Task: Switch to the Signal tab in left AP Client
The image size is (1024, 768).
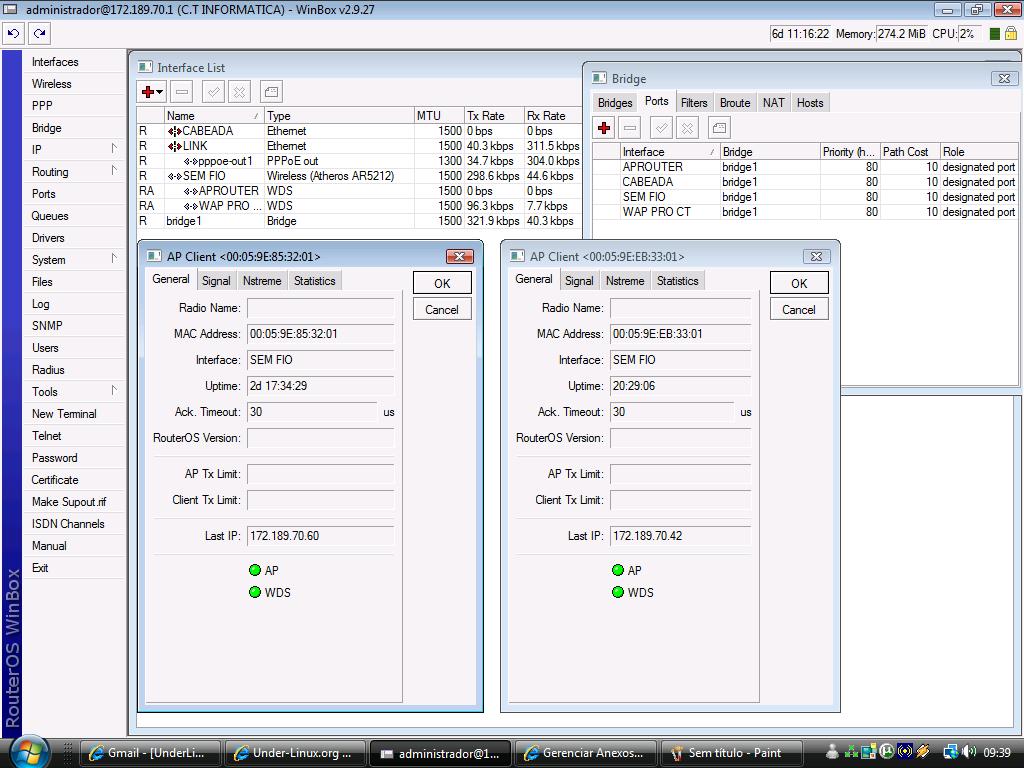Action: 216,281
